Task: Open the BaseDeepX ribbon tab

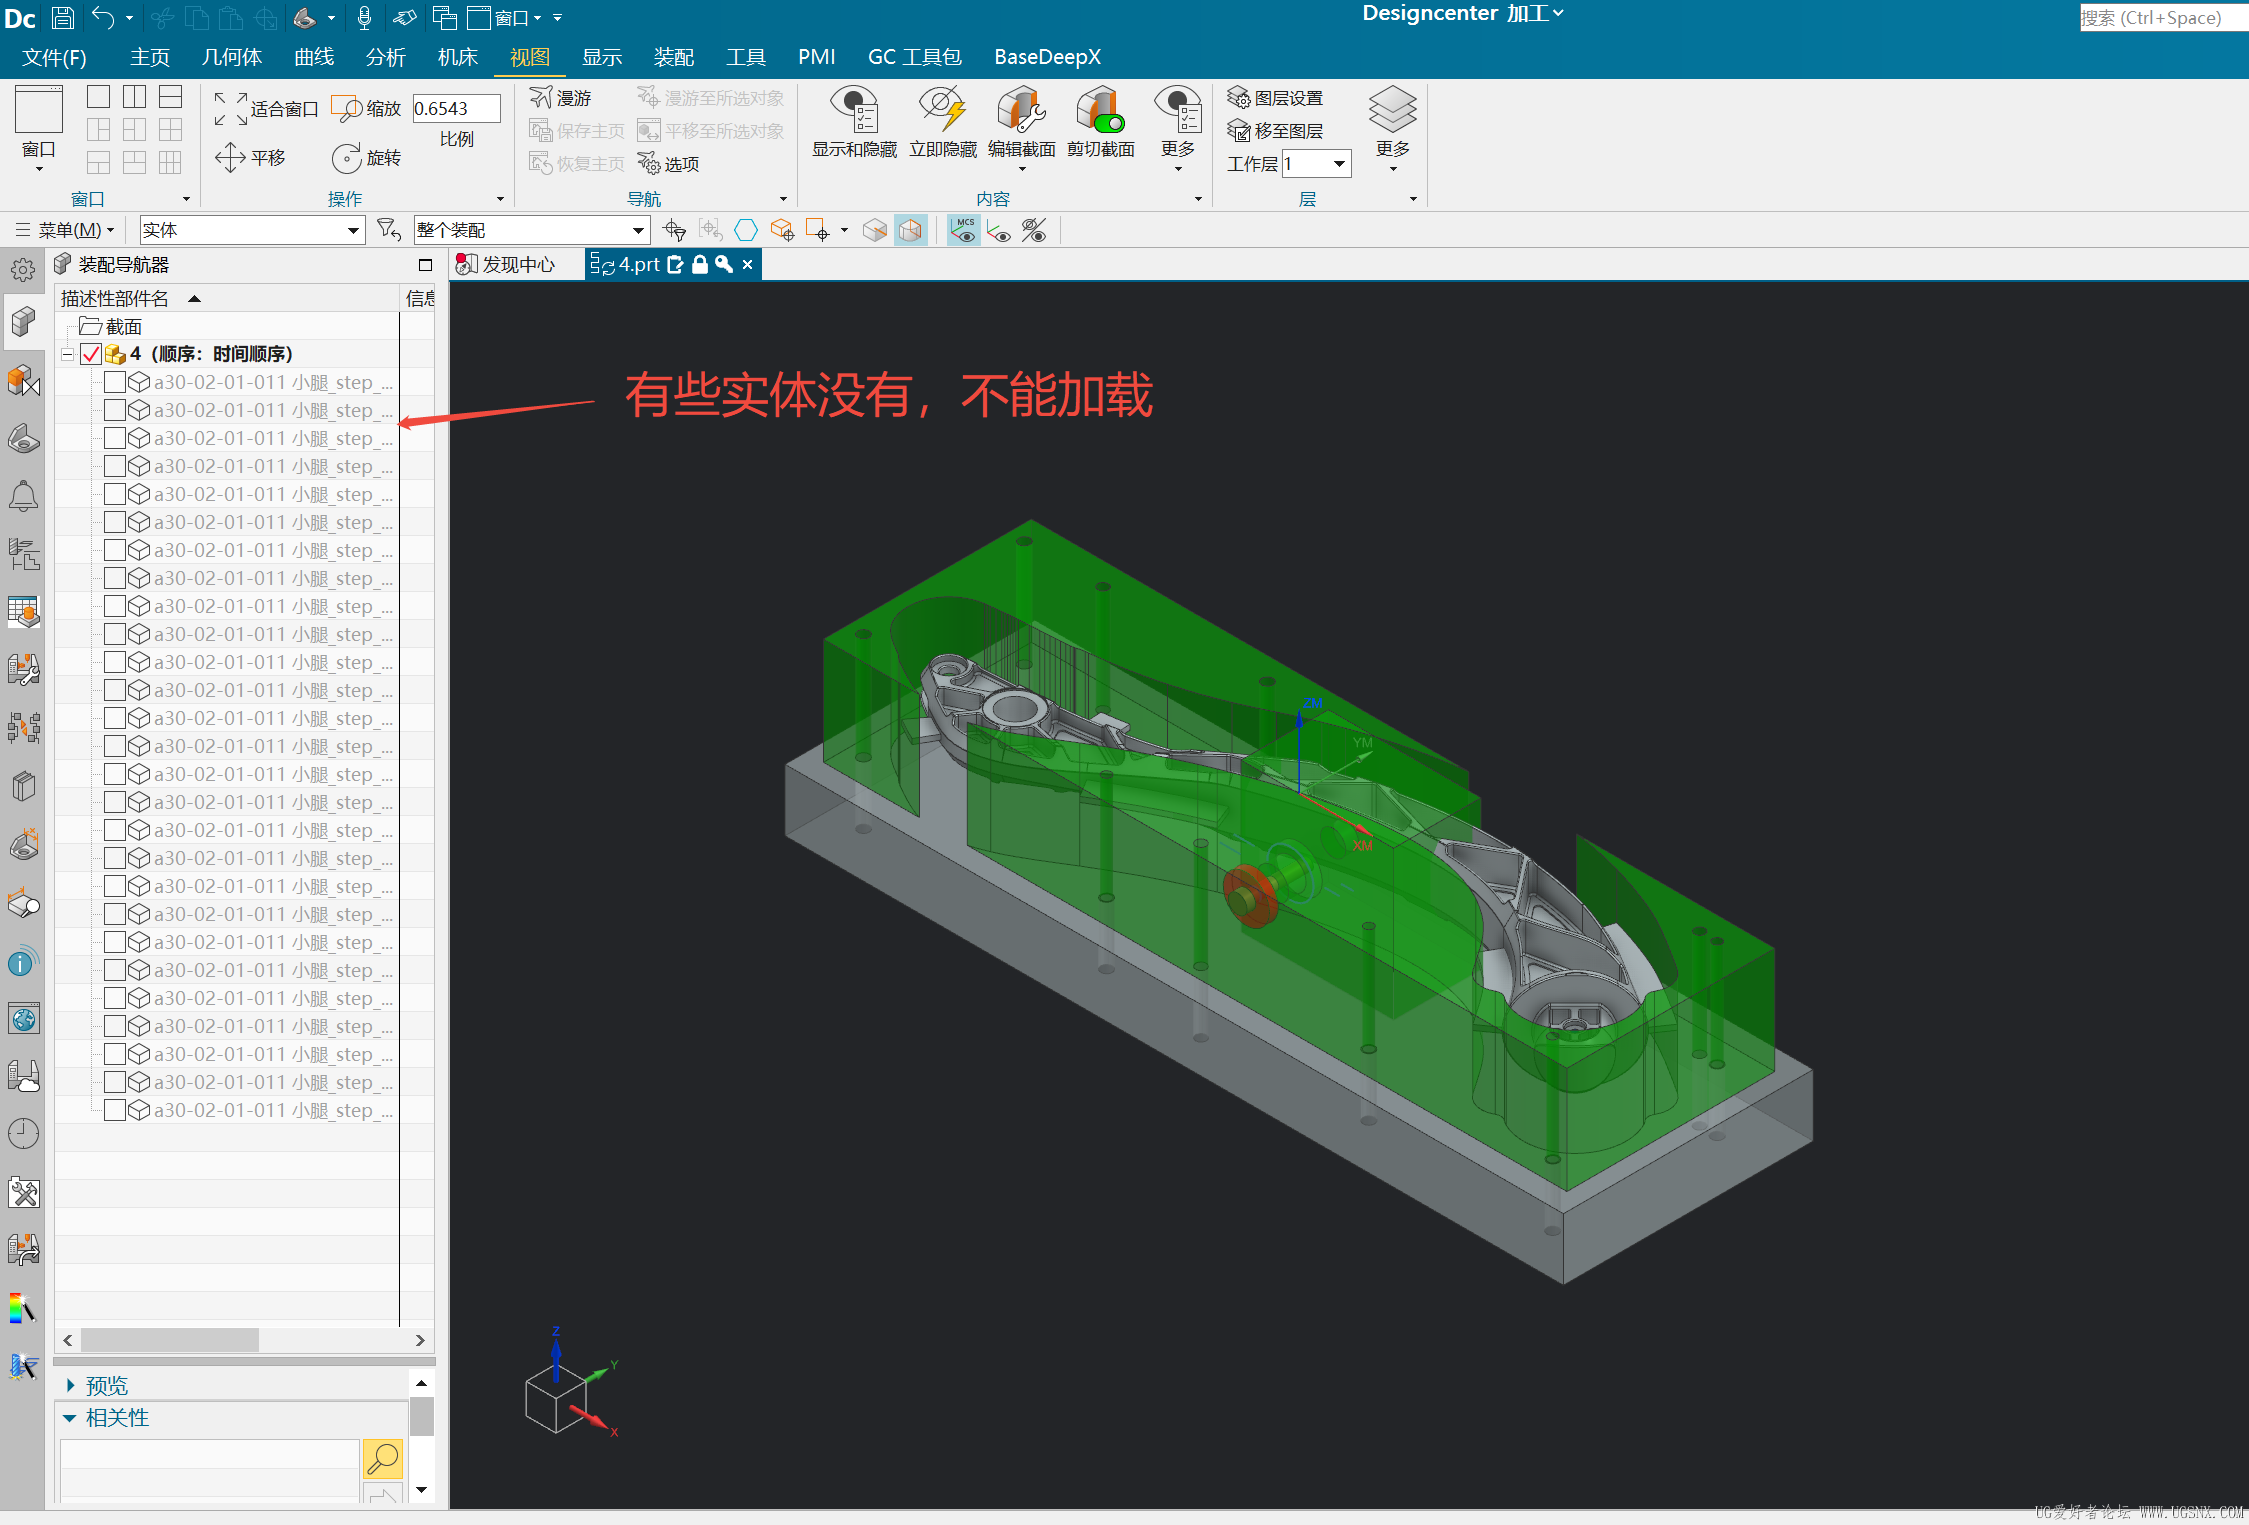Action: click(1047, 57)
